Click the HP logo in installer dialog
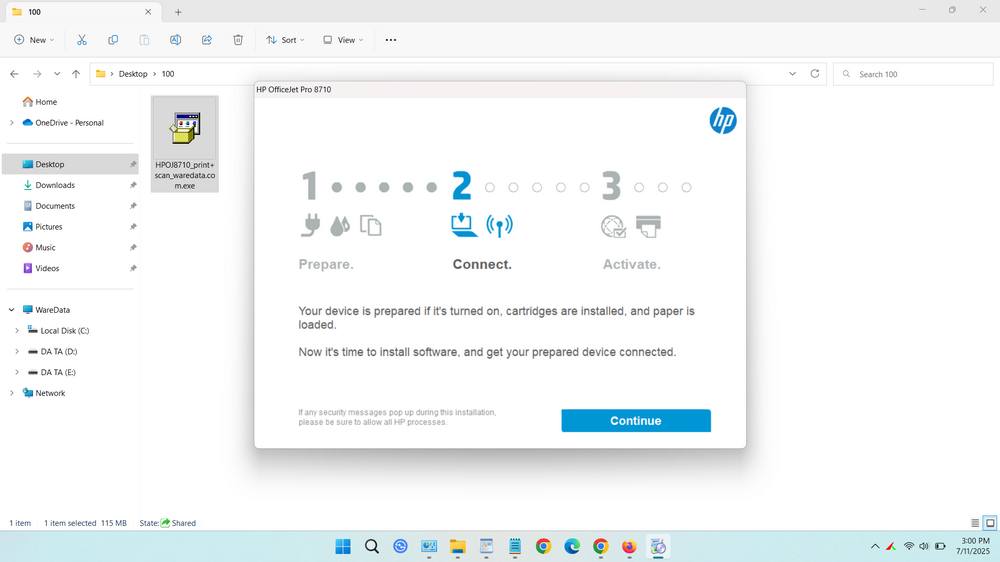The image size is (1000, 562). [723, 121]
